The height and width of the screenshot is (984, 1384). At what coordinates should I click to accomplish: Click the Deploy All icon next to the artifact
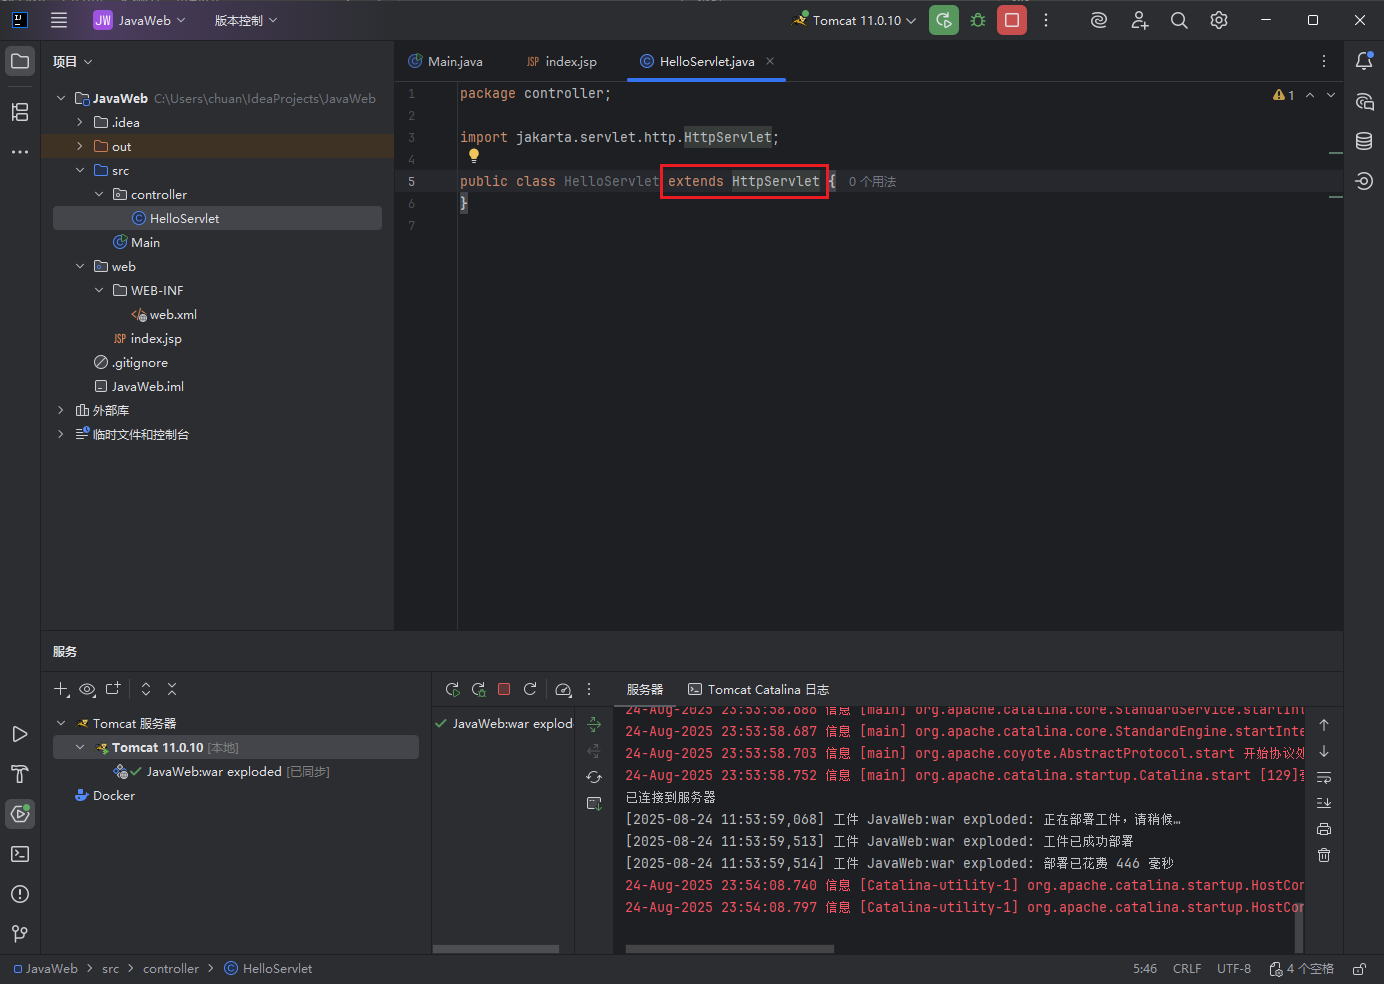[x=594, y=724]
